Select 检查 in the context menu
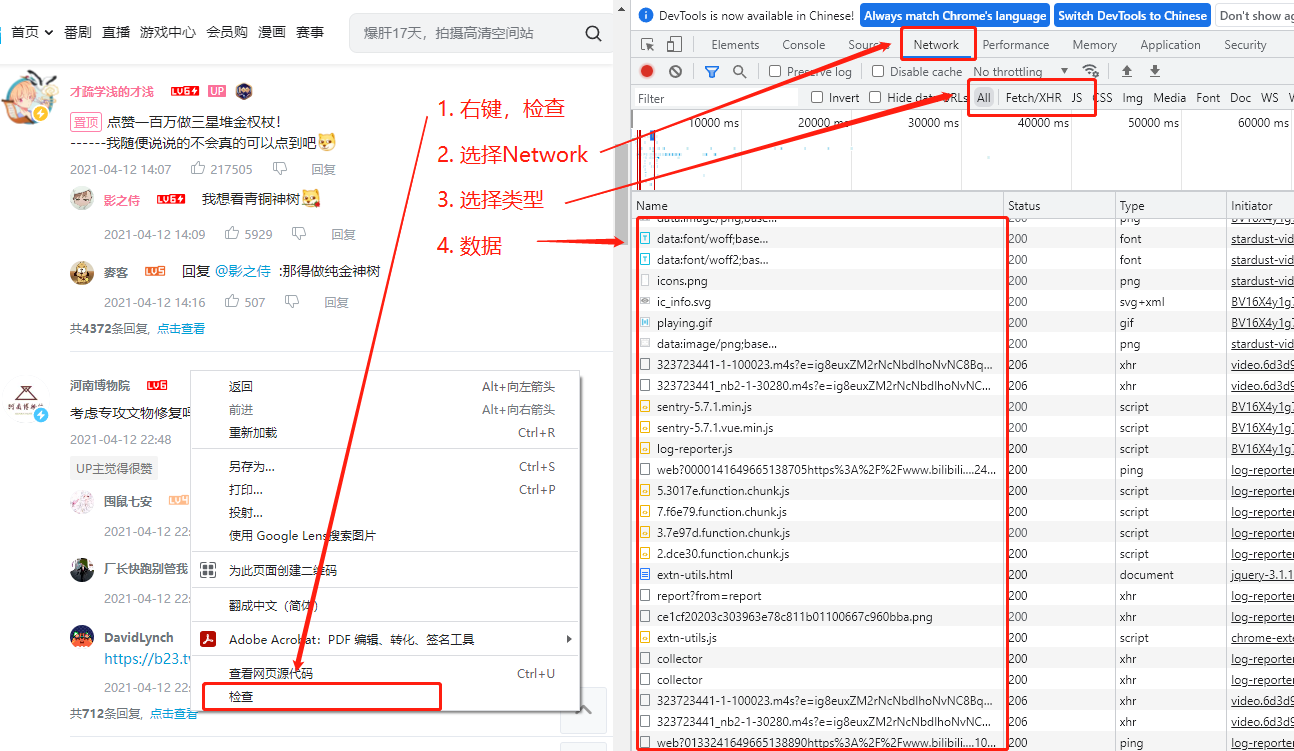 [242, 696]
